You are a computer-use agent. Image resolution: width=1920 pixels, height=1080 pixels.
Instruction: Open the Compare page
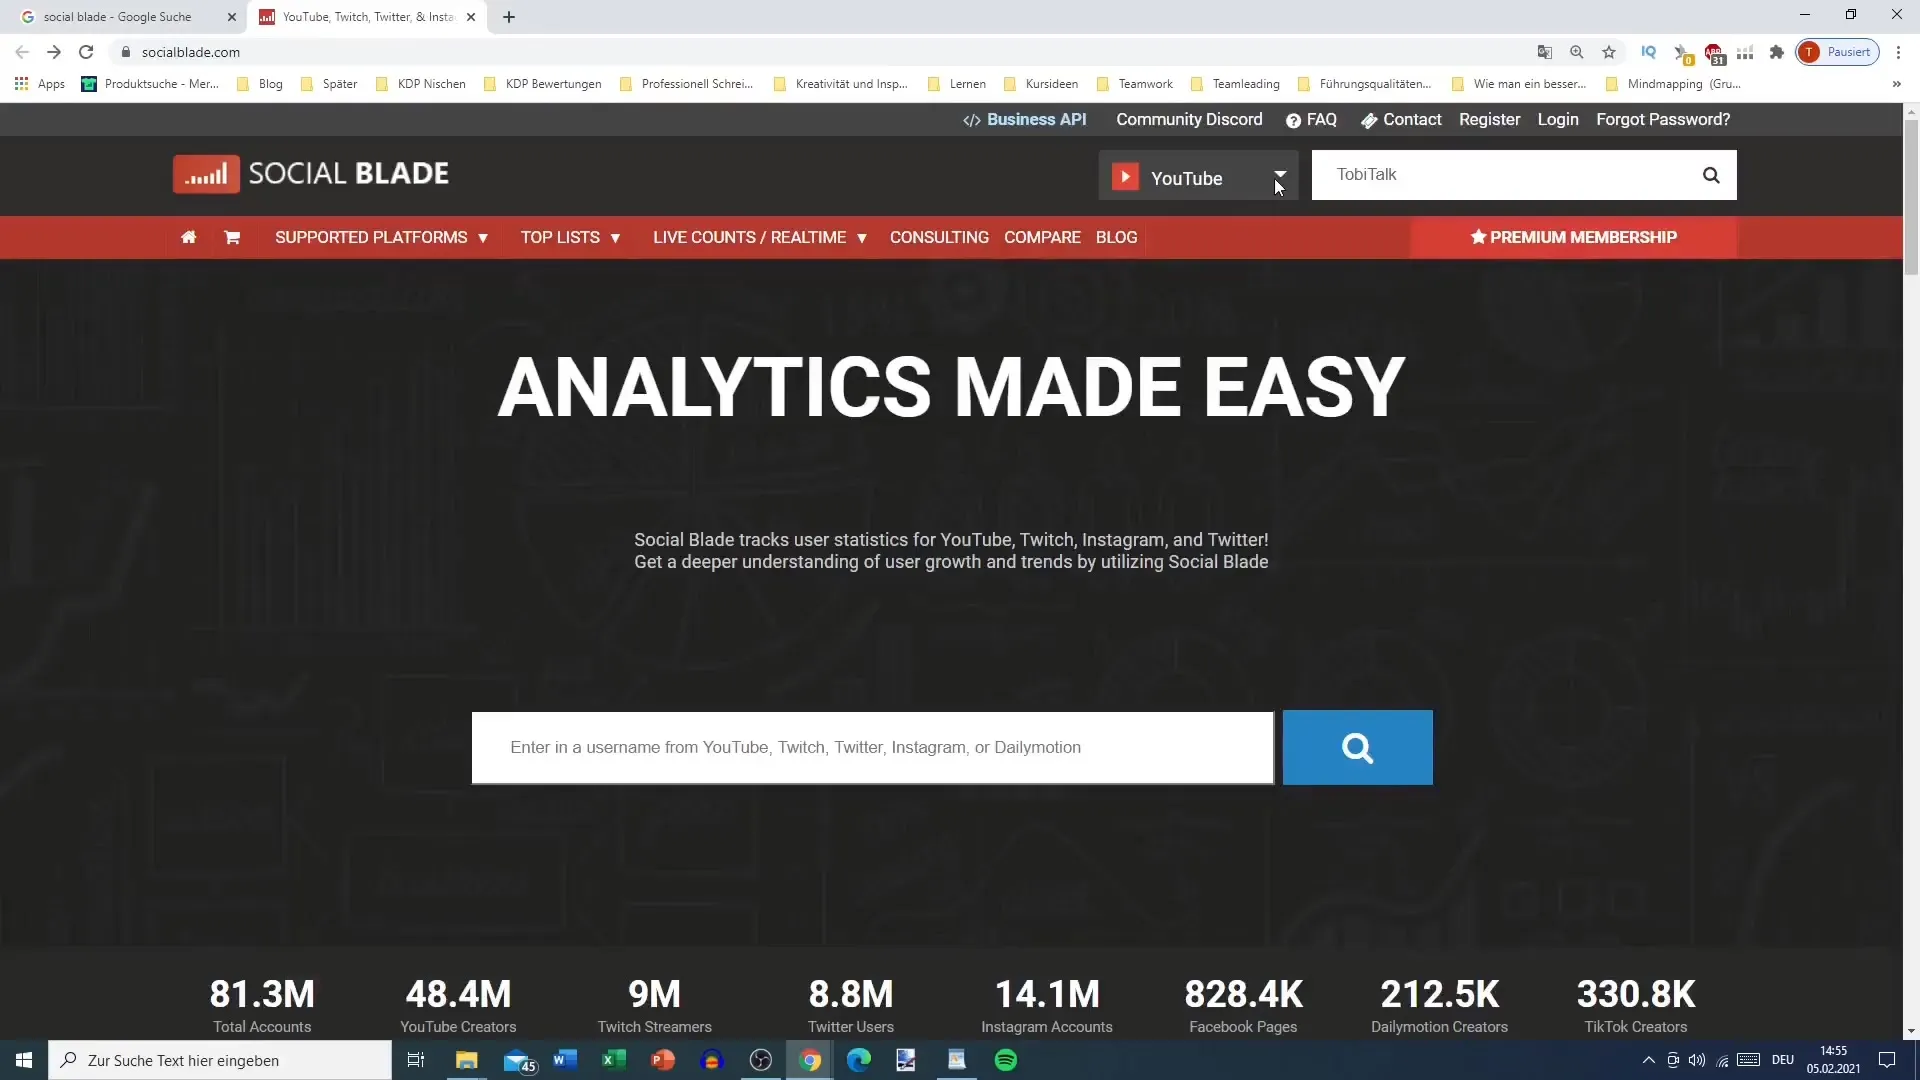1042,237
